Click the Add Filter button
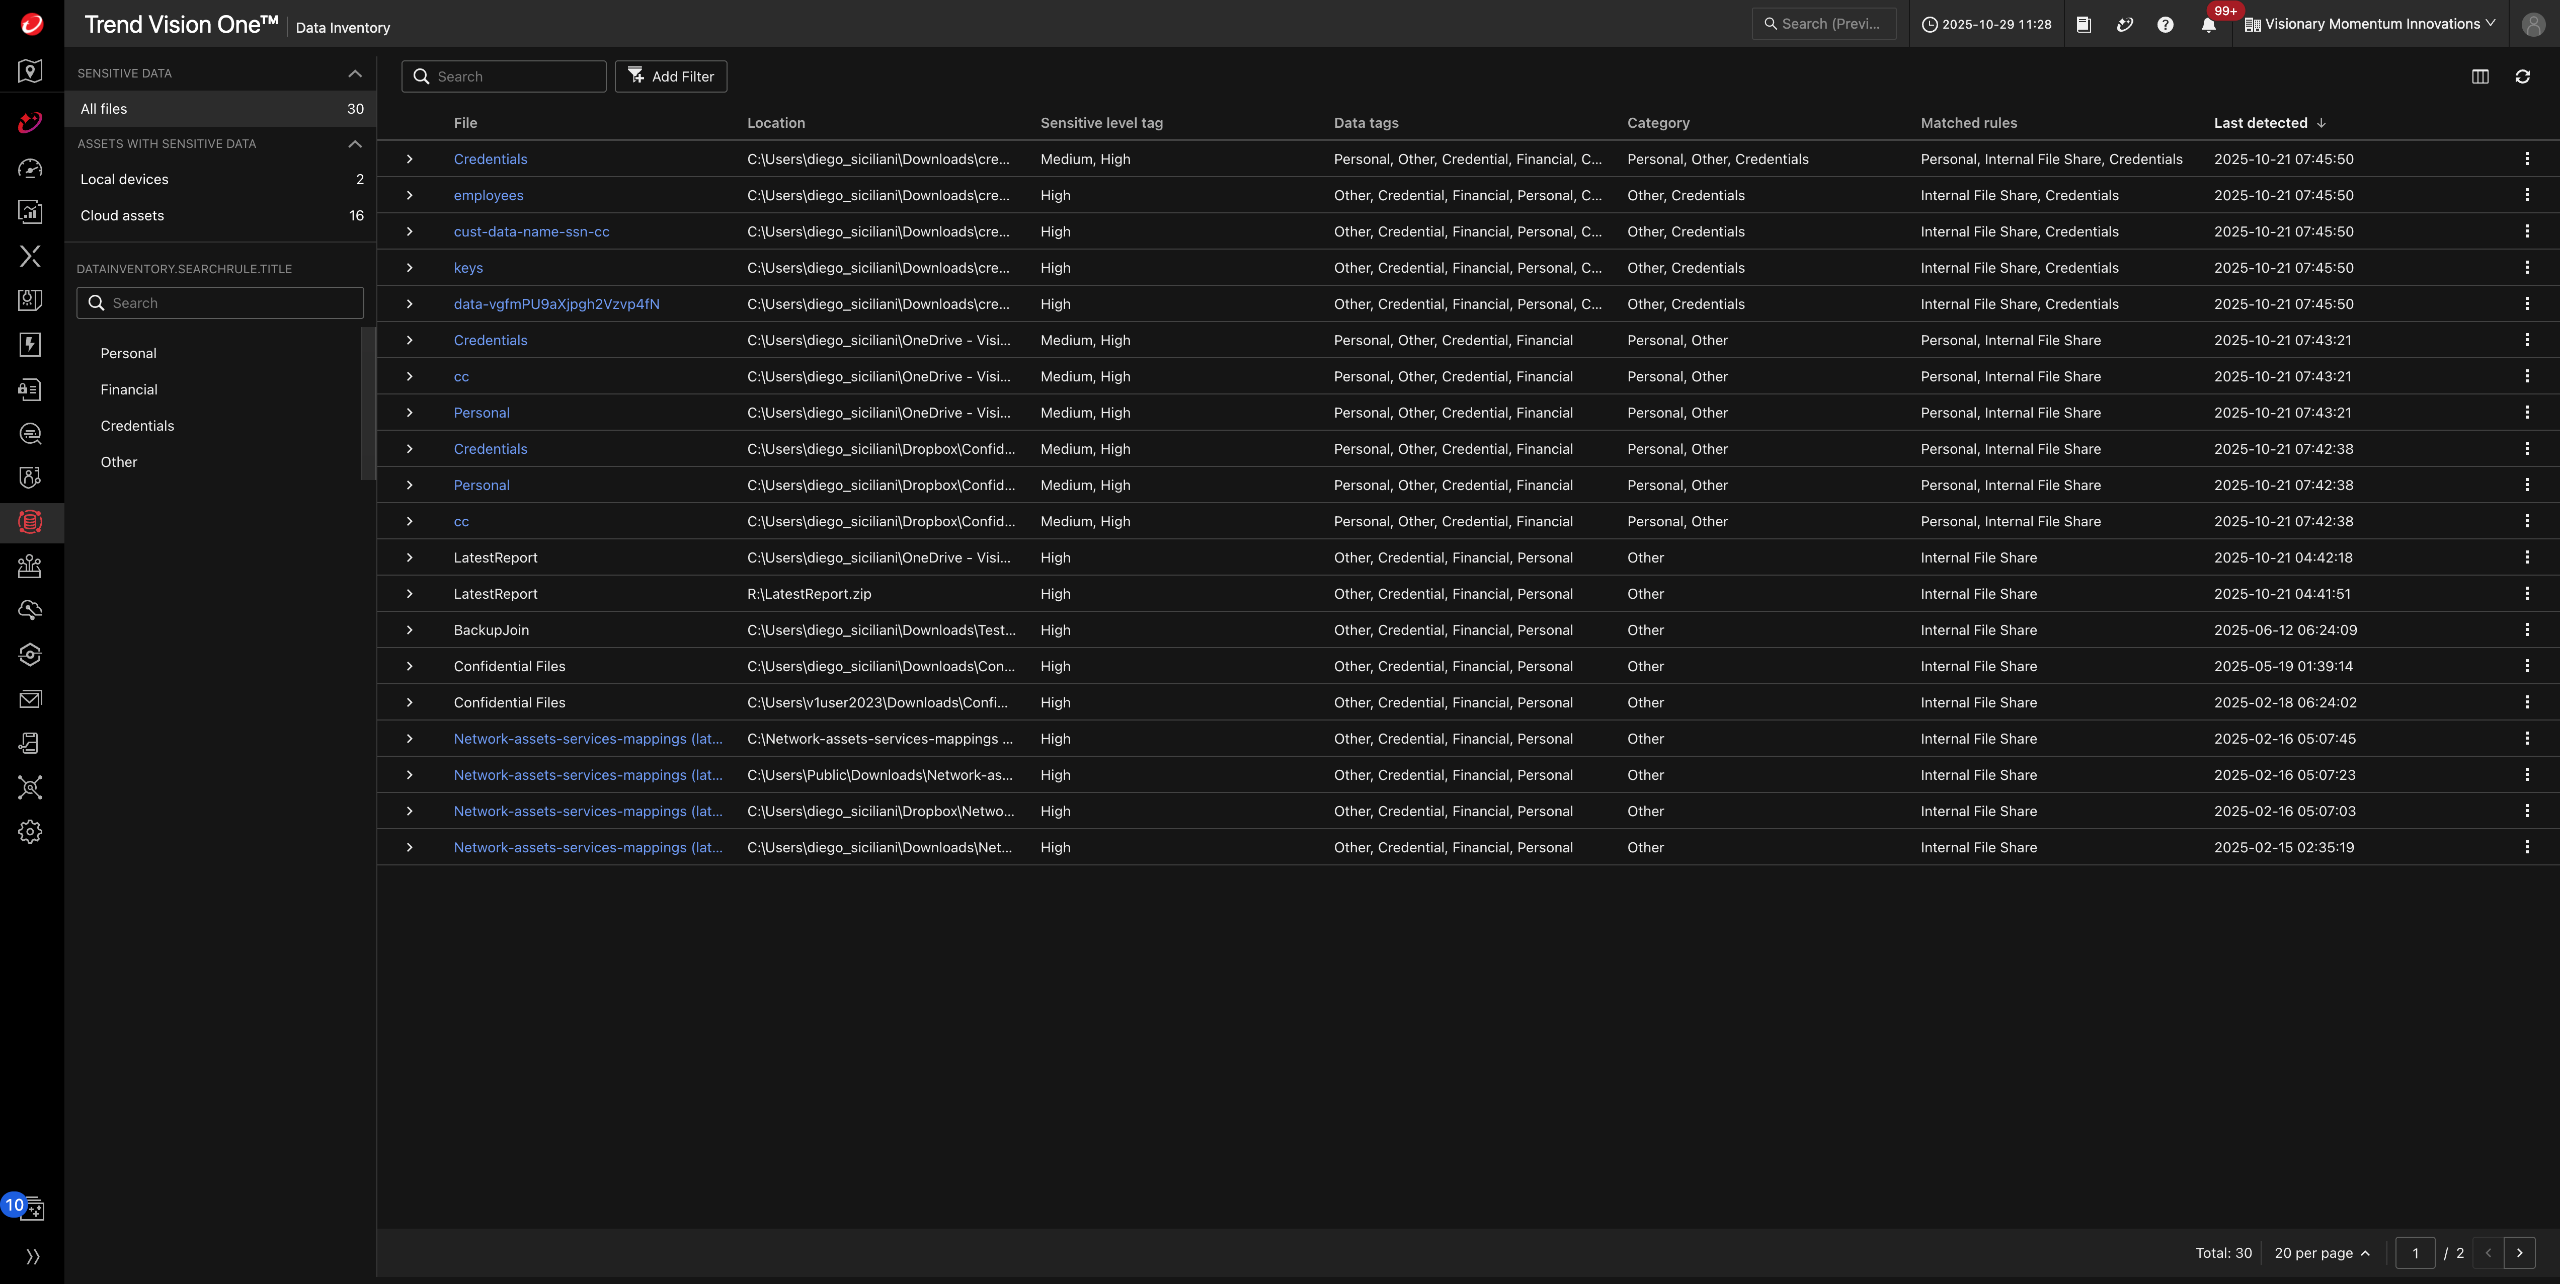 tap(671, 77)
